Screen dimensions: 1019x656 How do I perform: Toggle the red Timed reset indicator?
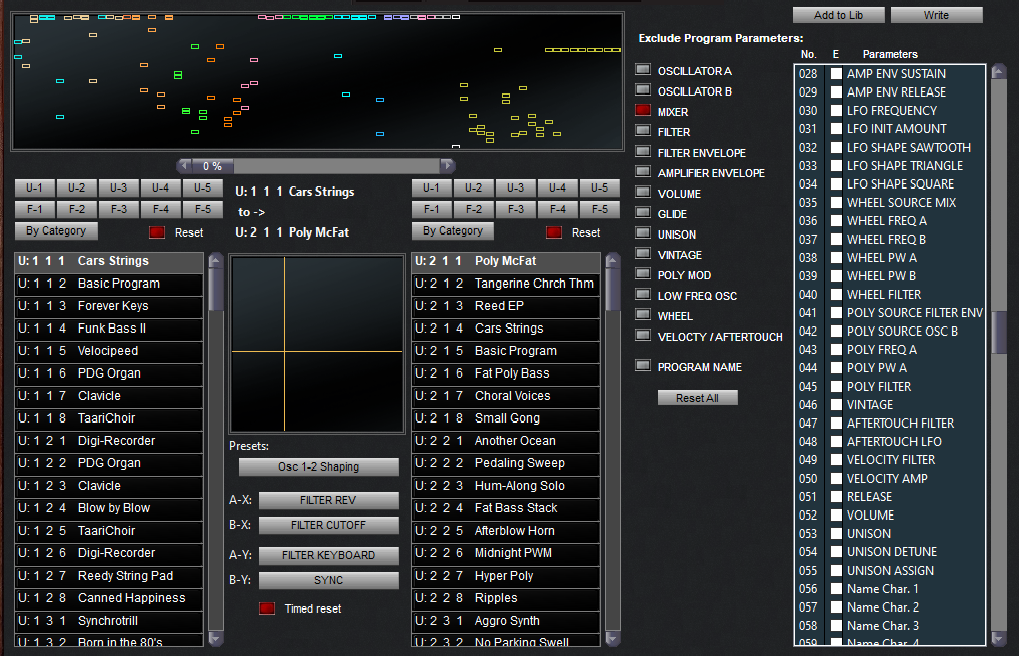coord(267,608)
